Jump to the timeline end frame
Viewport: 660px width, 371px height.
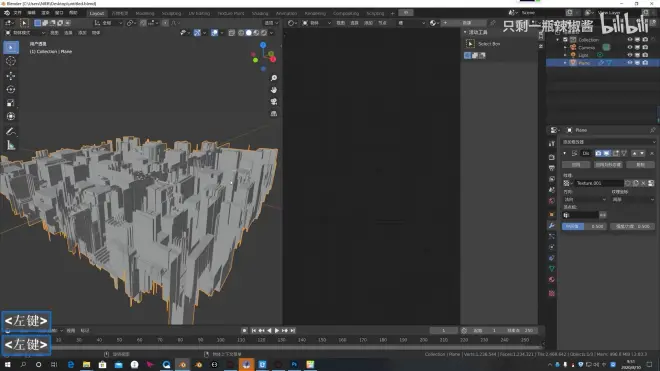tap(293, 331)
